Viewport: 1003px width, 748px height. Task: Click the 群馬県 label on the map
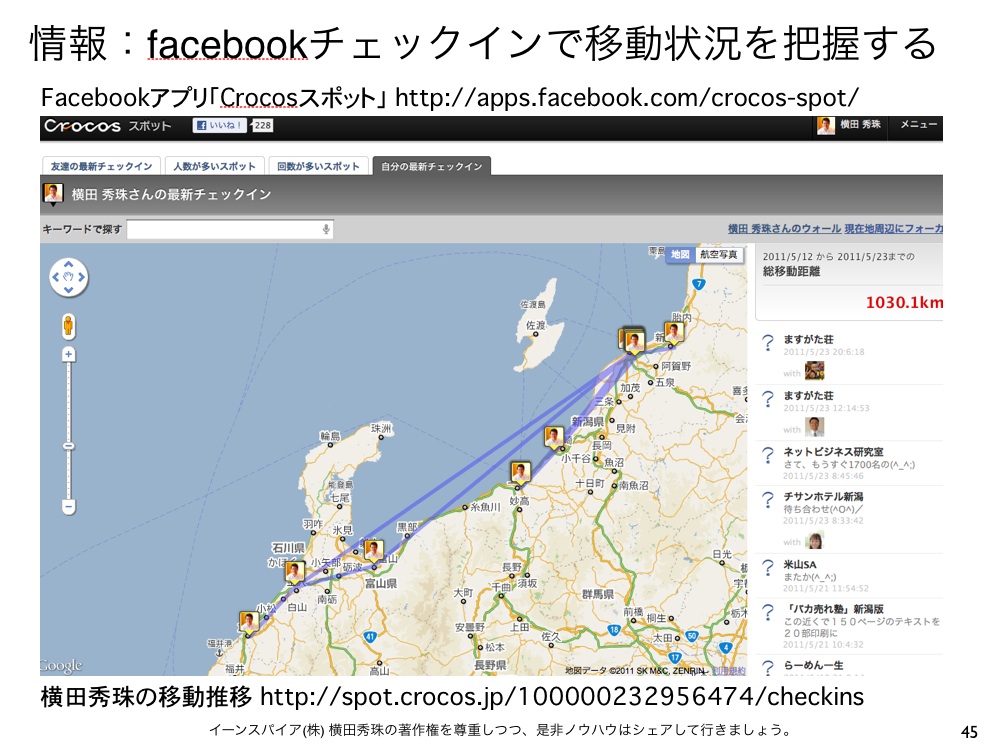pos(597,594)
